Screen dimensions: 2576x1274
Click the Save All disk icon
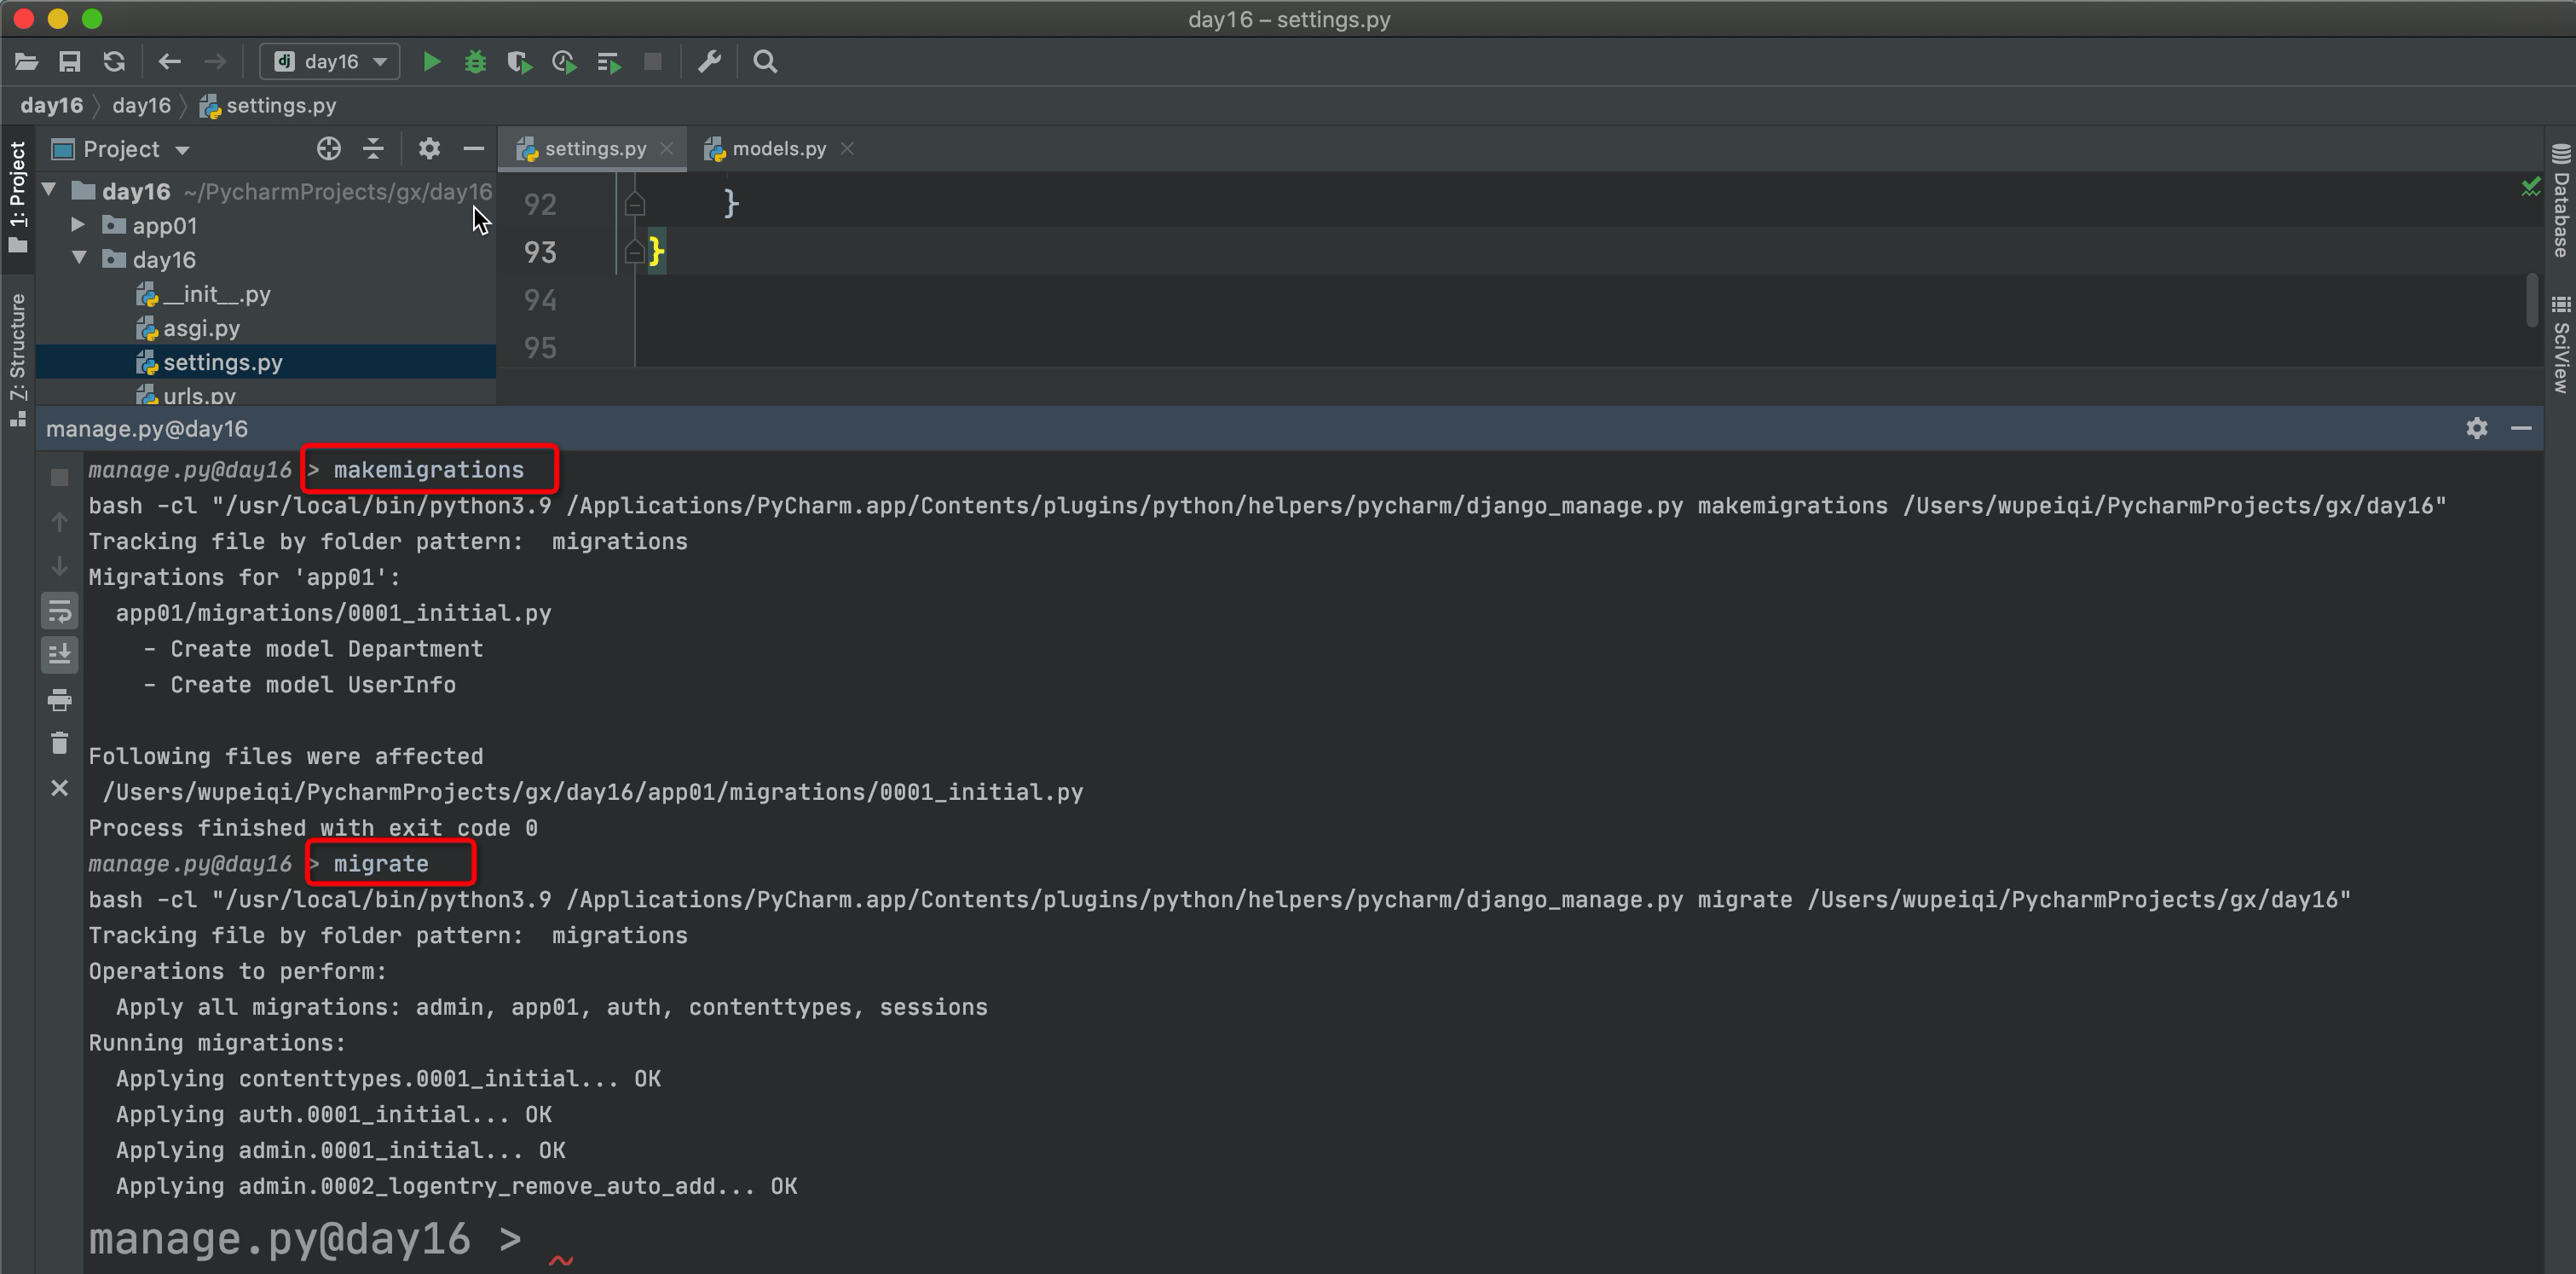coord(69,62)
